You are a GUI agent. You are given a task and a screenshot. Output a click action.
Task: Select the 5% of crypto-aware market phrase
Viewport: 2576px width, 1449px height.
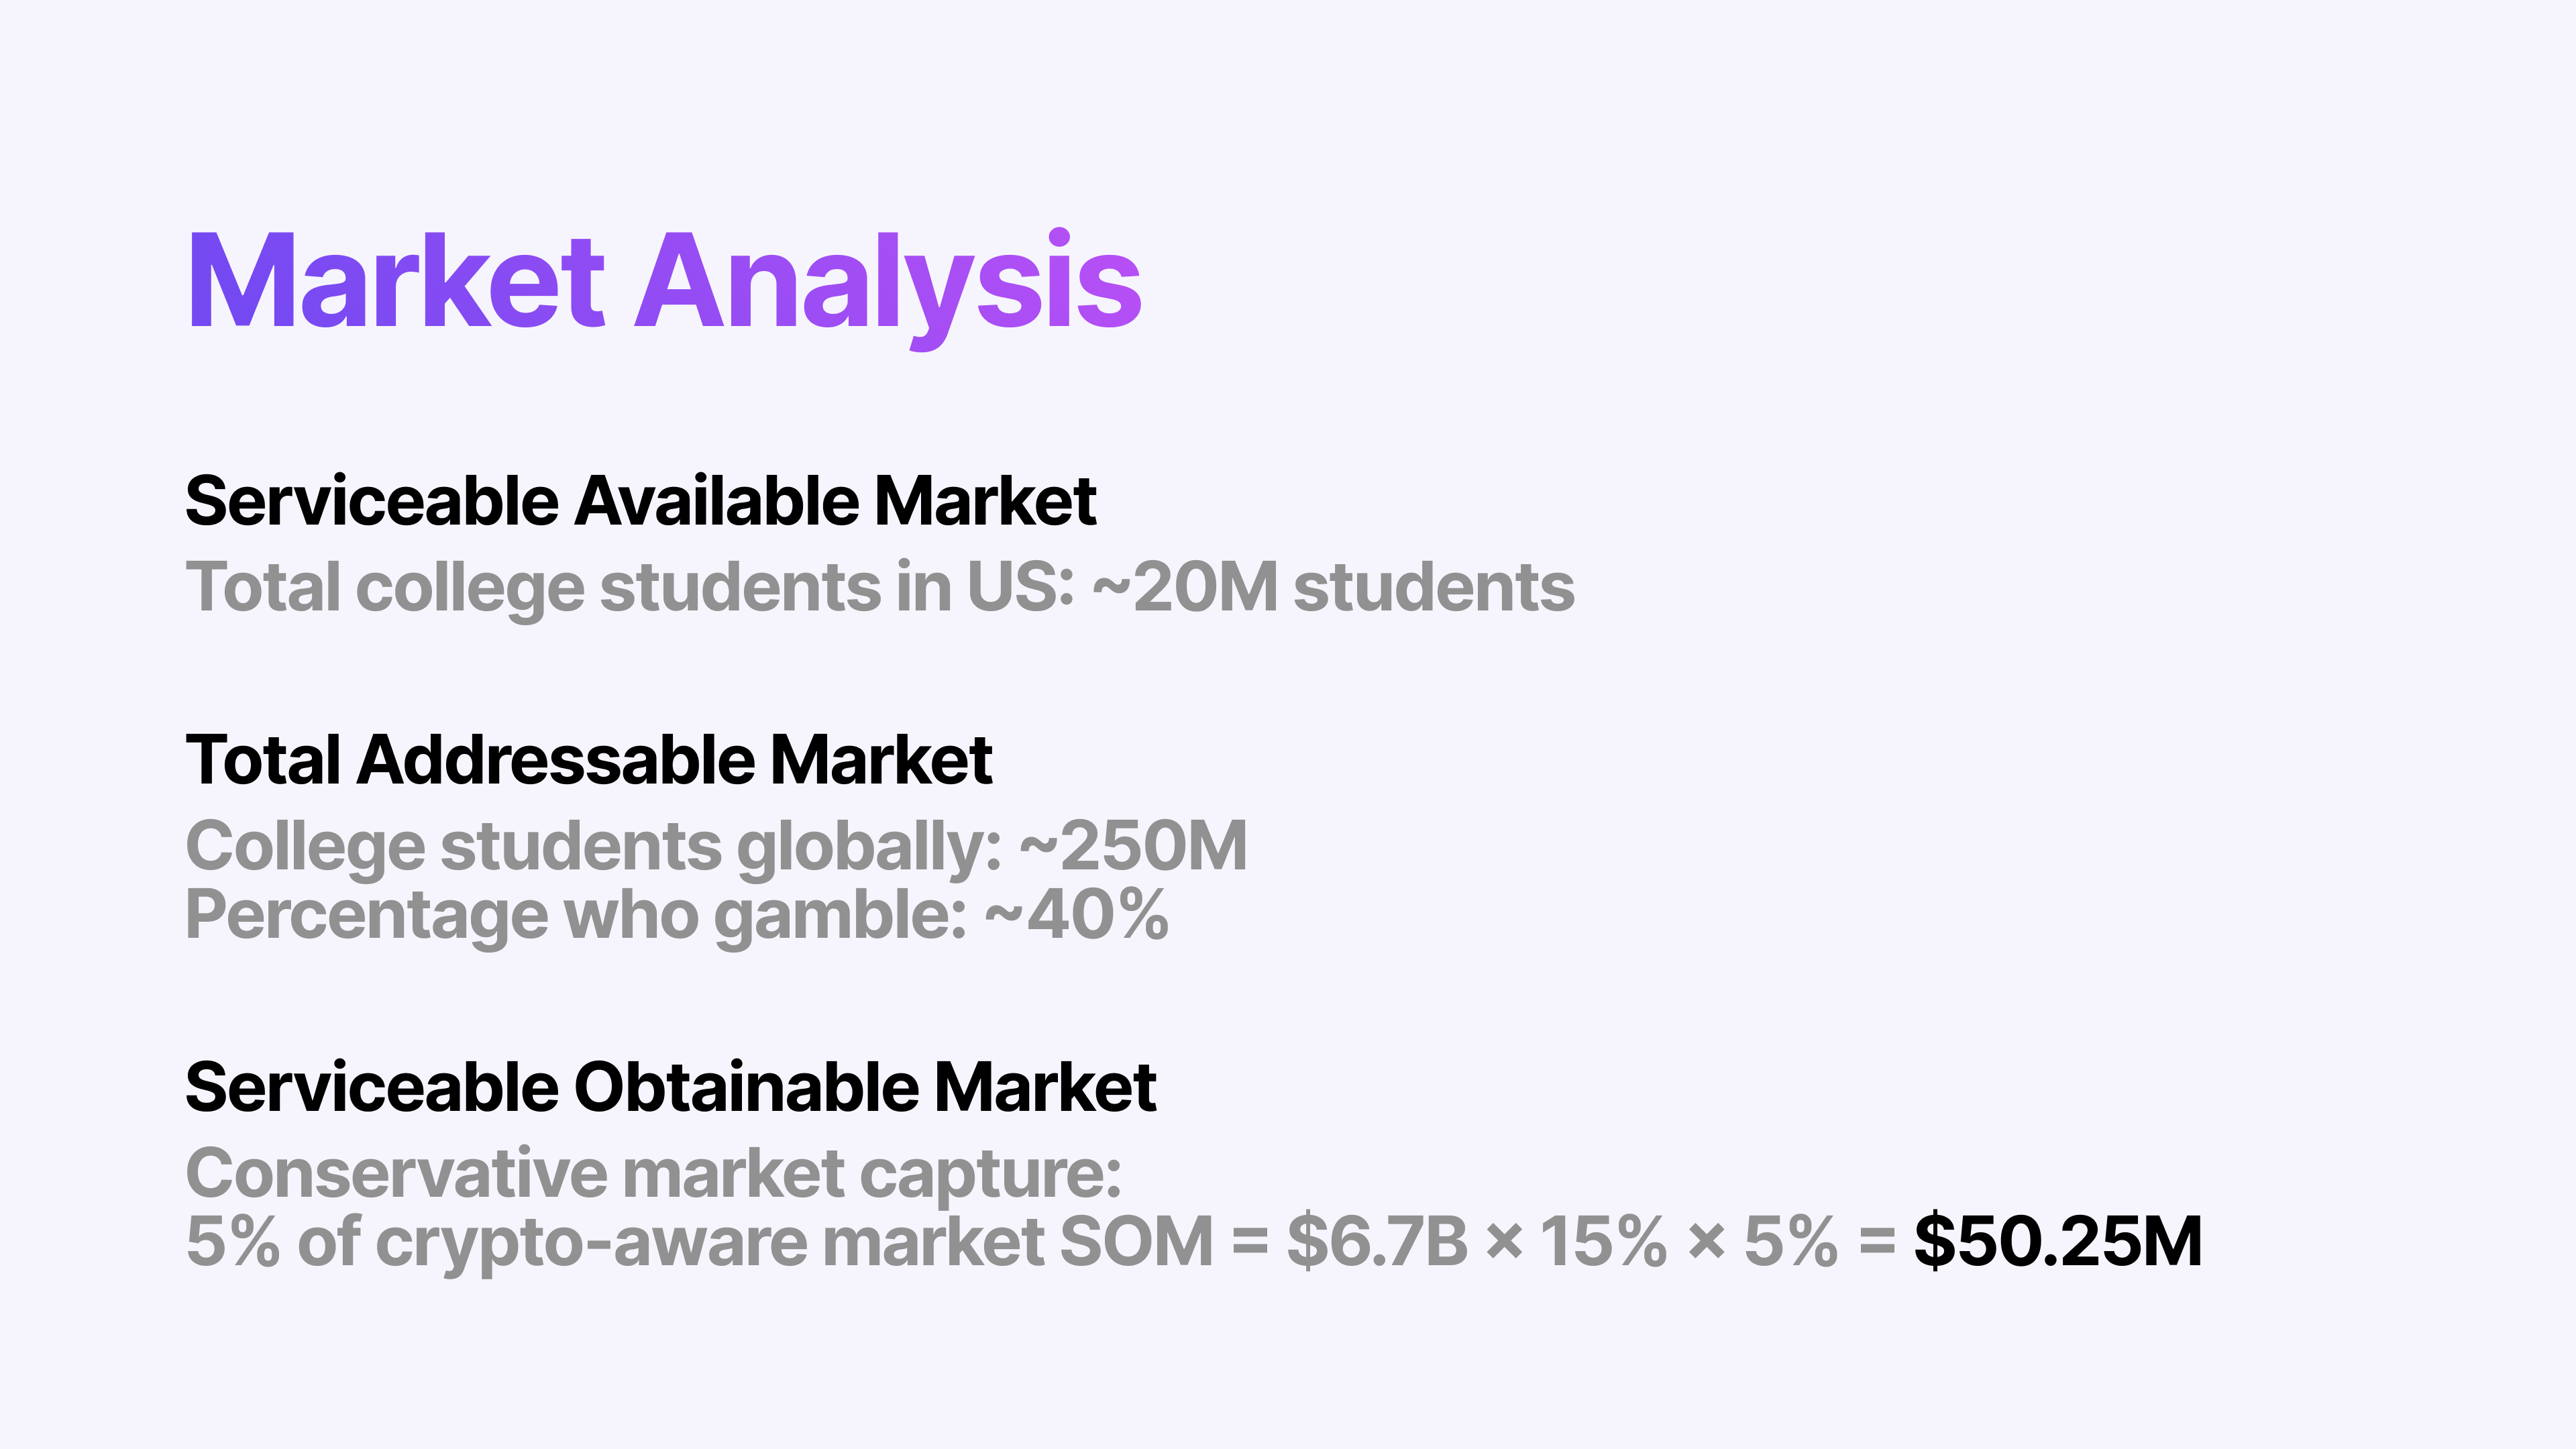616,1243
